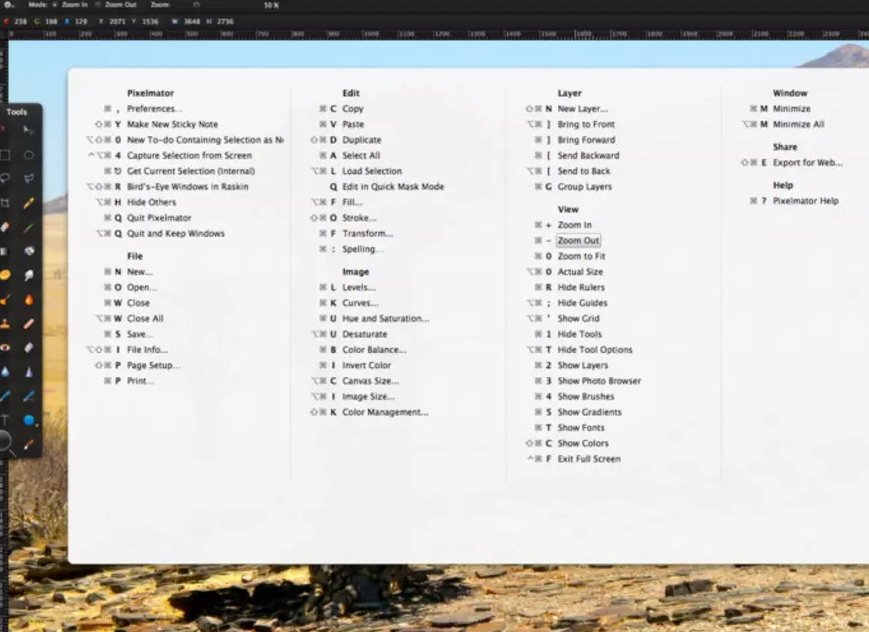Choose Page Setup... entry
The height and width of the screenshot is (632, 869).
coord(154,365)
